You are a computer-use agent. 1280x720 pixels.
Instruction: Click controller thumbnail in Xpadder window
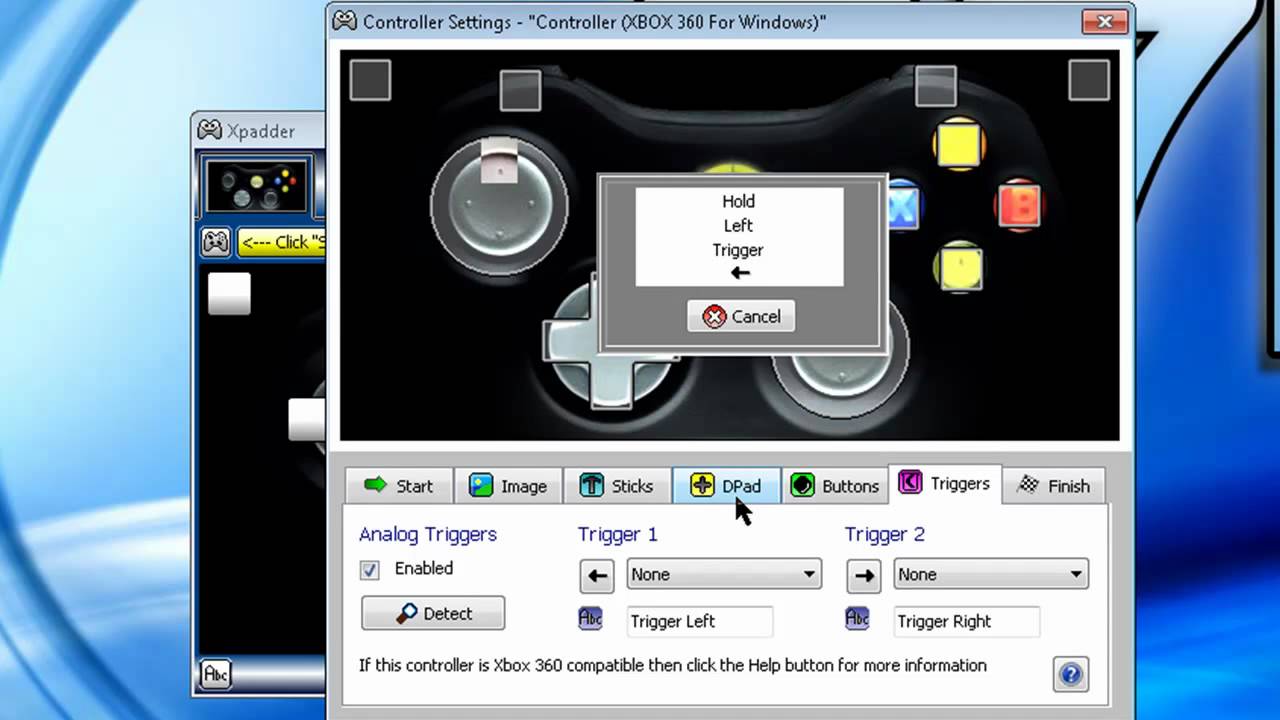click(257, 186)
